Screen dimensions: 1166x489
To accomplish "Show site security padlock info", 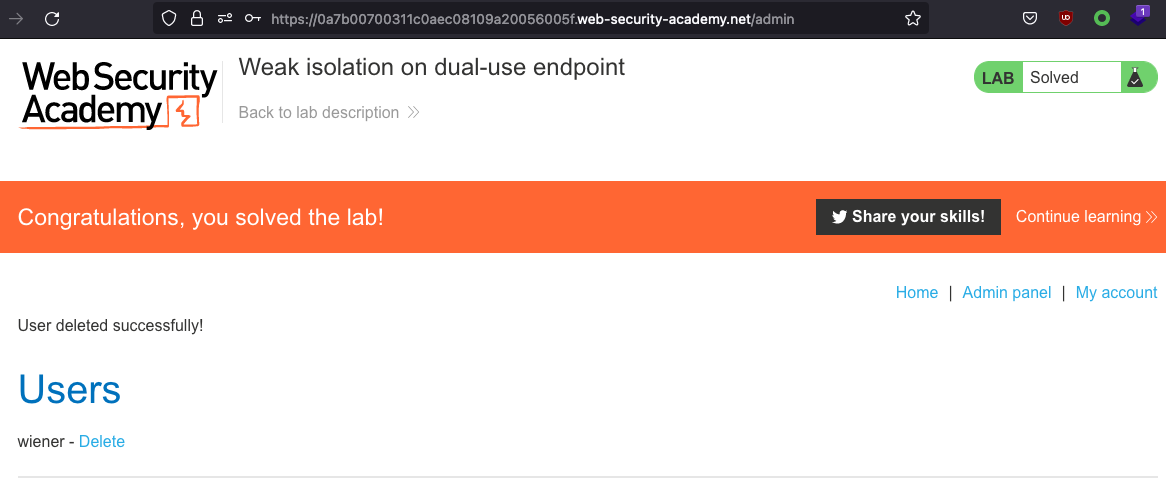I will (197, 18).
